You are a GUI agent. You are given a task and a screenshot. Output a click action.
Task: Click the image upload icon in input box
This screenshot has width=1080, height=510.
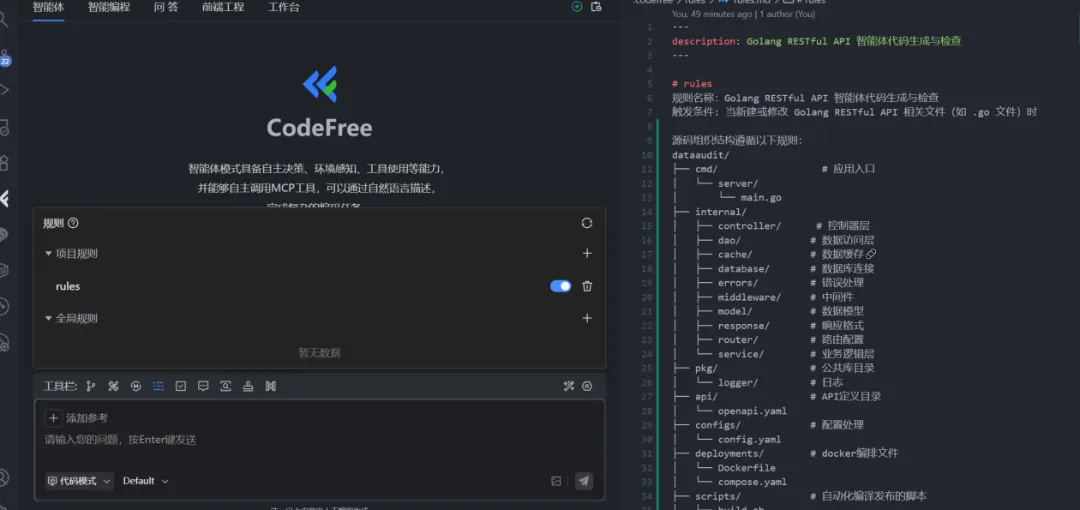coord(556,481)
